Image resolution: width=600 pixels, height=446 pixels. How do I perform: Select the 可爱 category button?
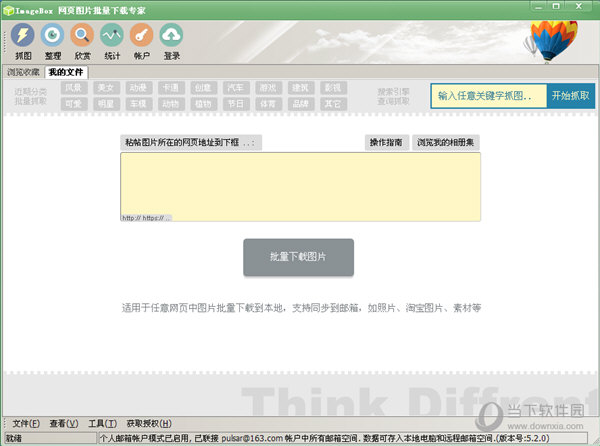[x=74, y=104]
